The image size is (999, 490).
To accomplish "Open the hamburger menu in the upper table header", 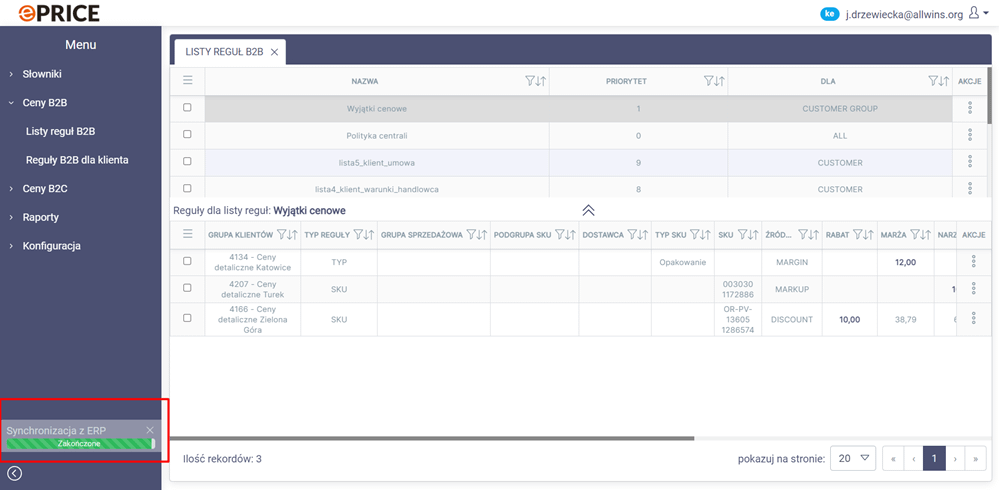I will 187,81.
